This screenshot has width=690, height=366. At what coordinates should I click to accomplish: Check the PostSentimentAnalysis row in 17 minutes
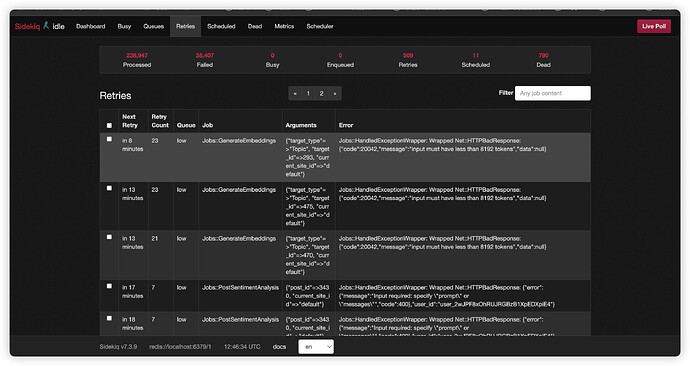point(109,286)
